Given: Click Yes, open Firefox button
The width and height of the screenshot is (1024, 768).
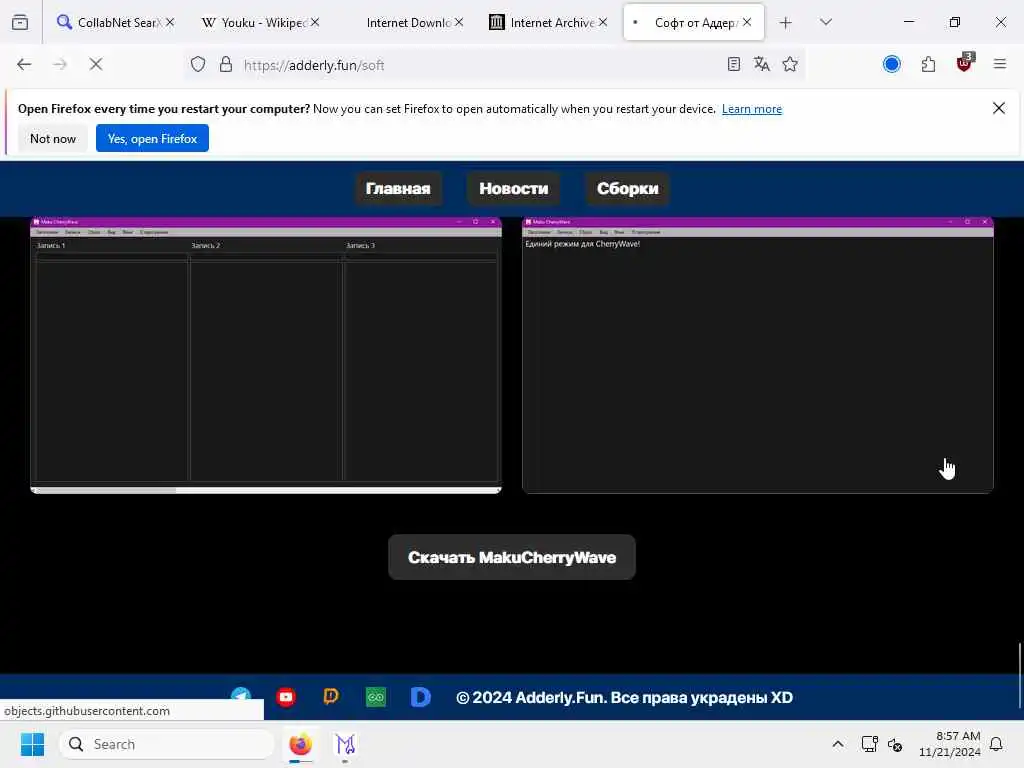Looking at the screenshot, I should 152,138.
